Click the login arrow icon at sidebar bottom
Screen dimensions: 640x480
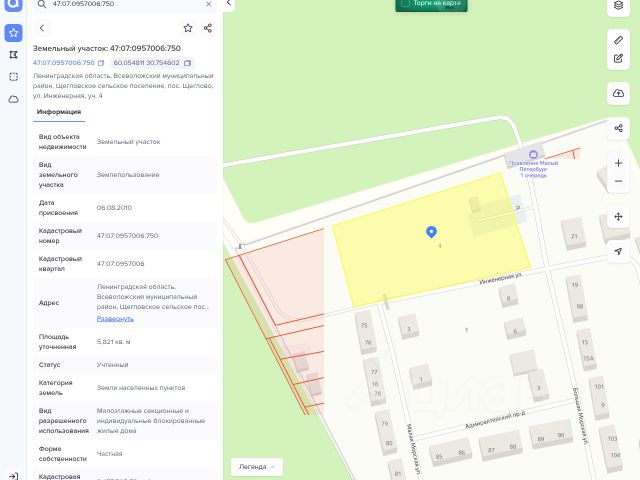13,476
